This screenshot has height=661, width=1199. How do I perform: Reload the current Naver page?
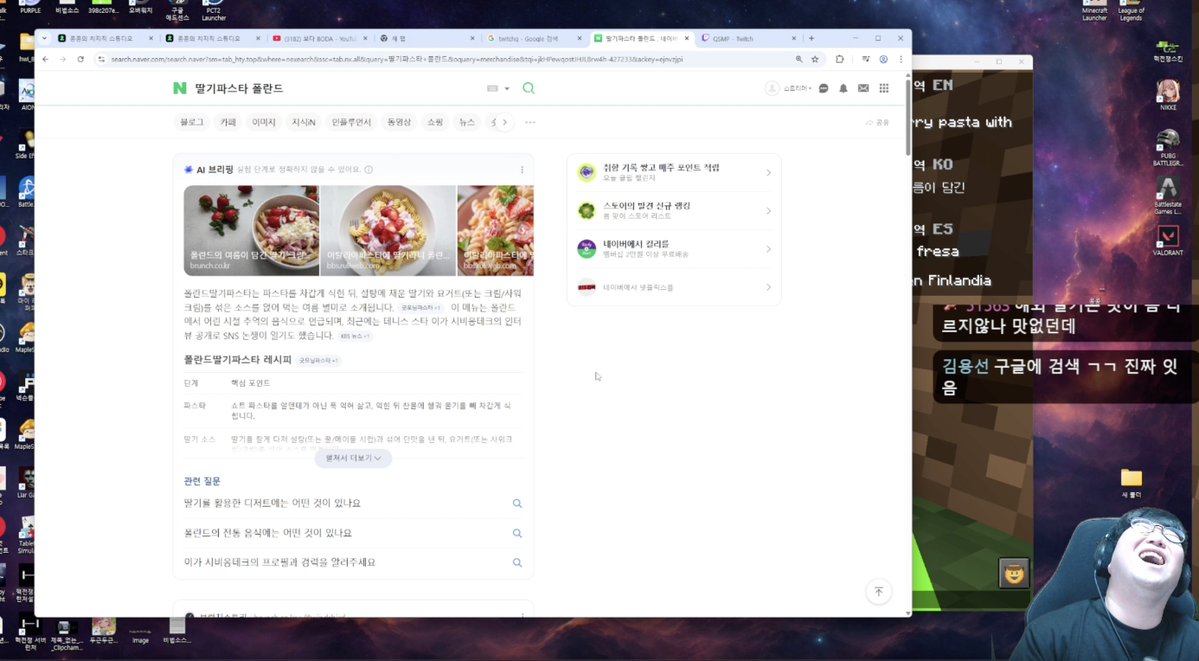pos(80,59)
